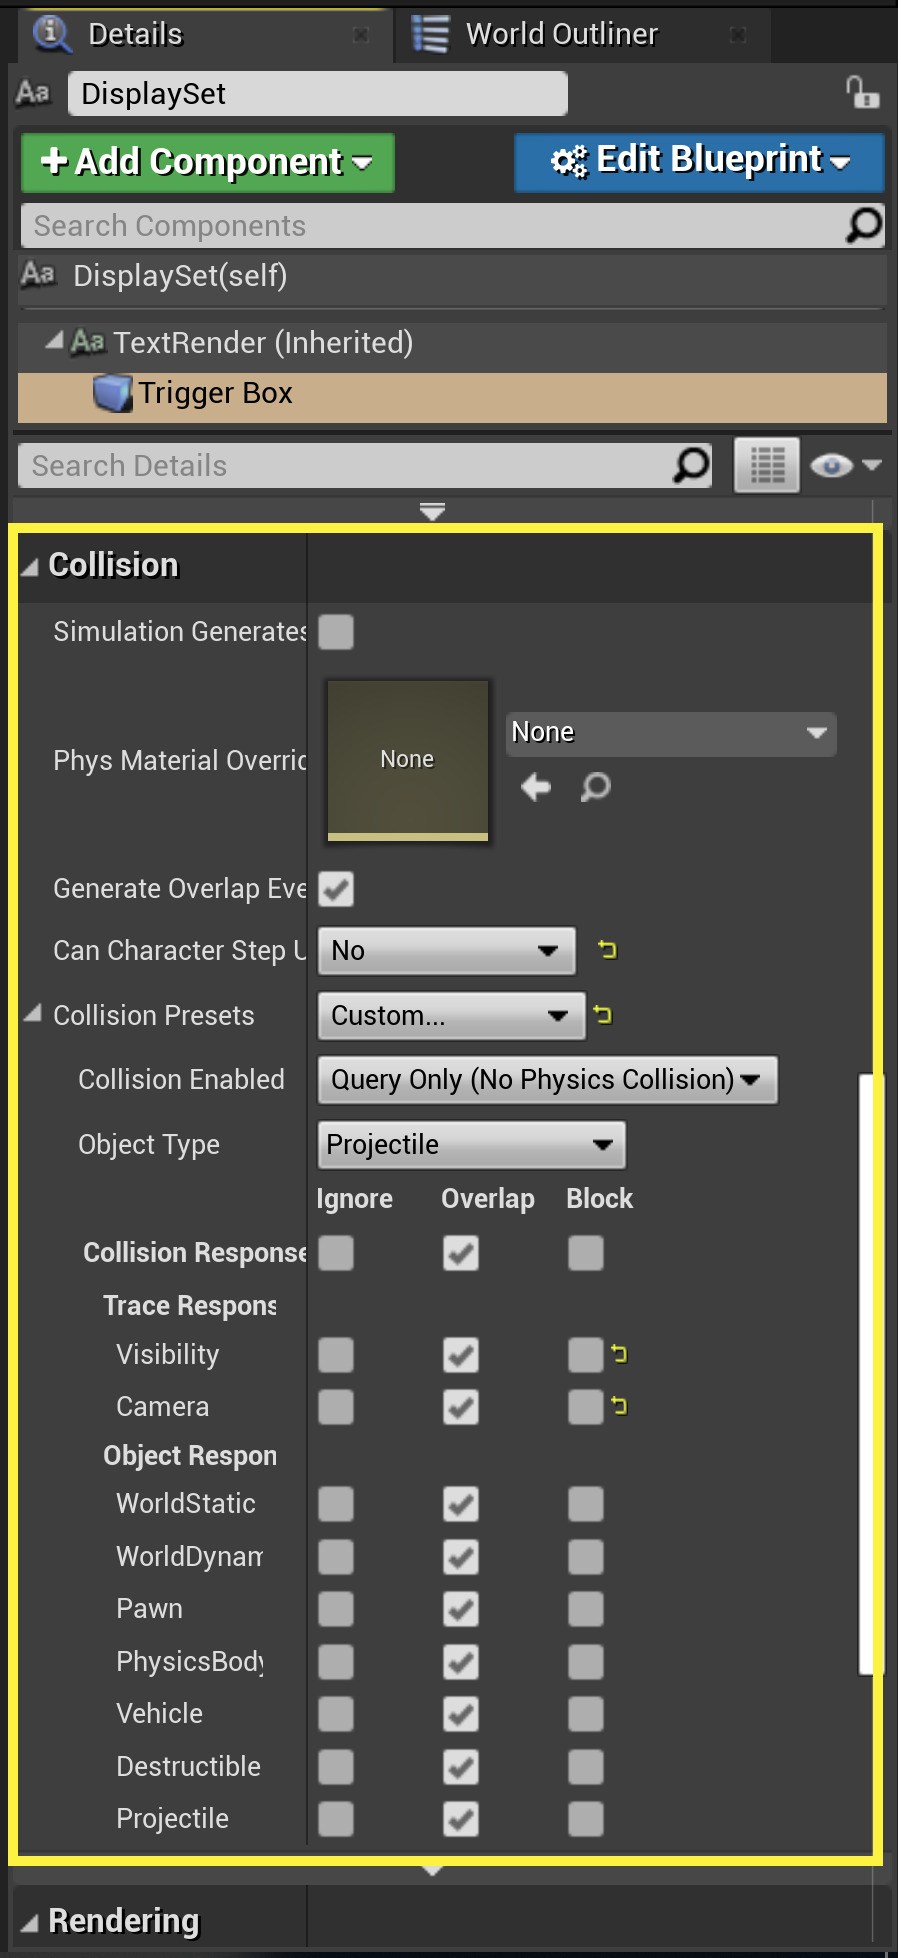Click the Edit Blueprint button
Viewport: 901px width, 1958px height.
[x=699, y=161]
